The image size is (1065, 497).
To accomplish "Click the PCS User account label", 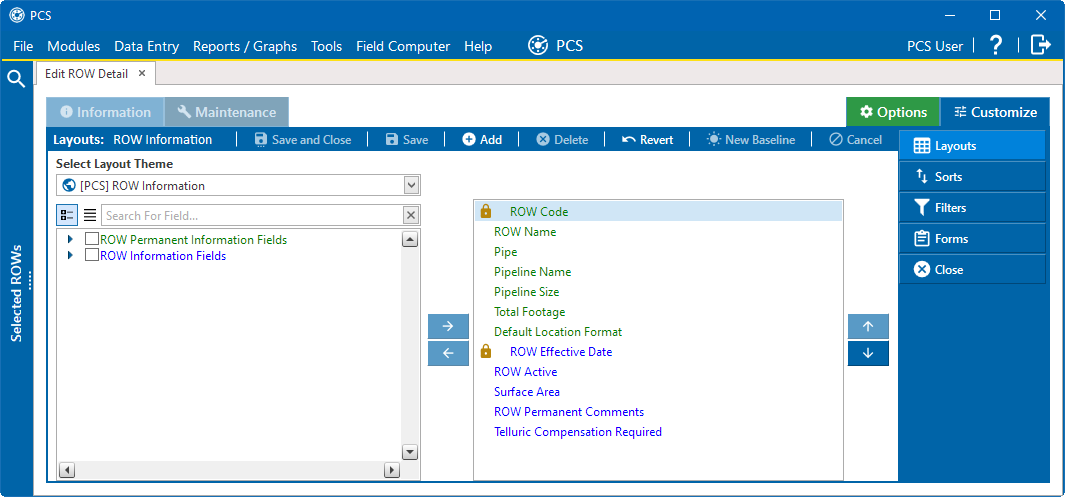I will 935,46.
